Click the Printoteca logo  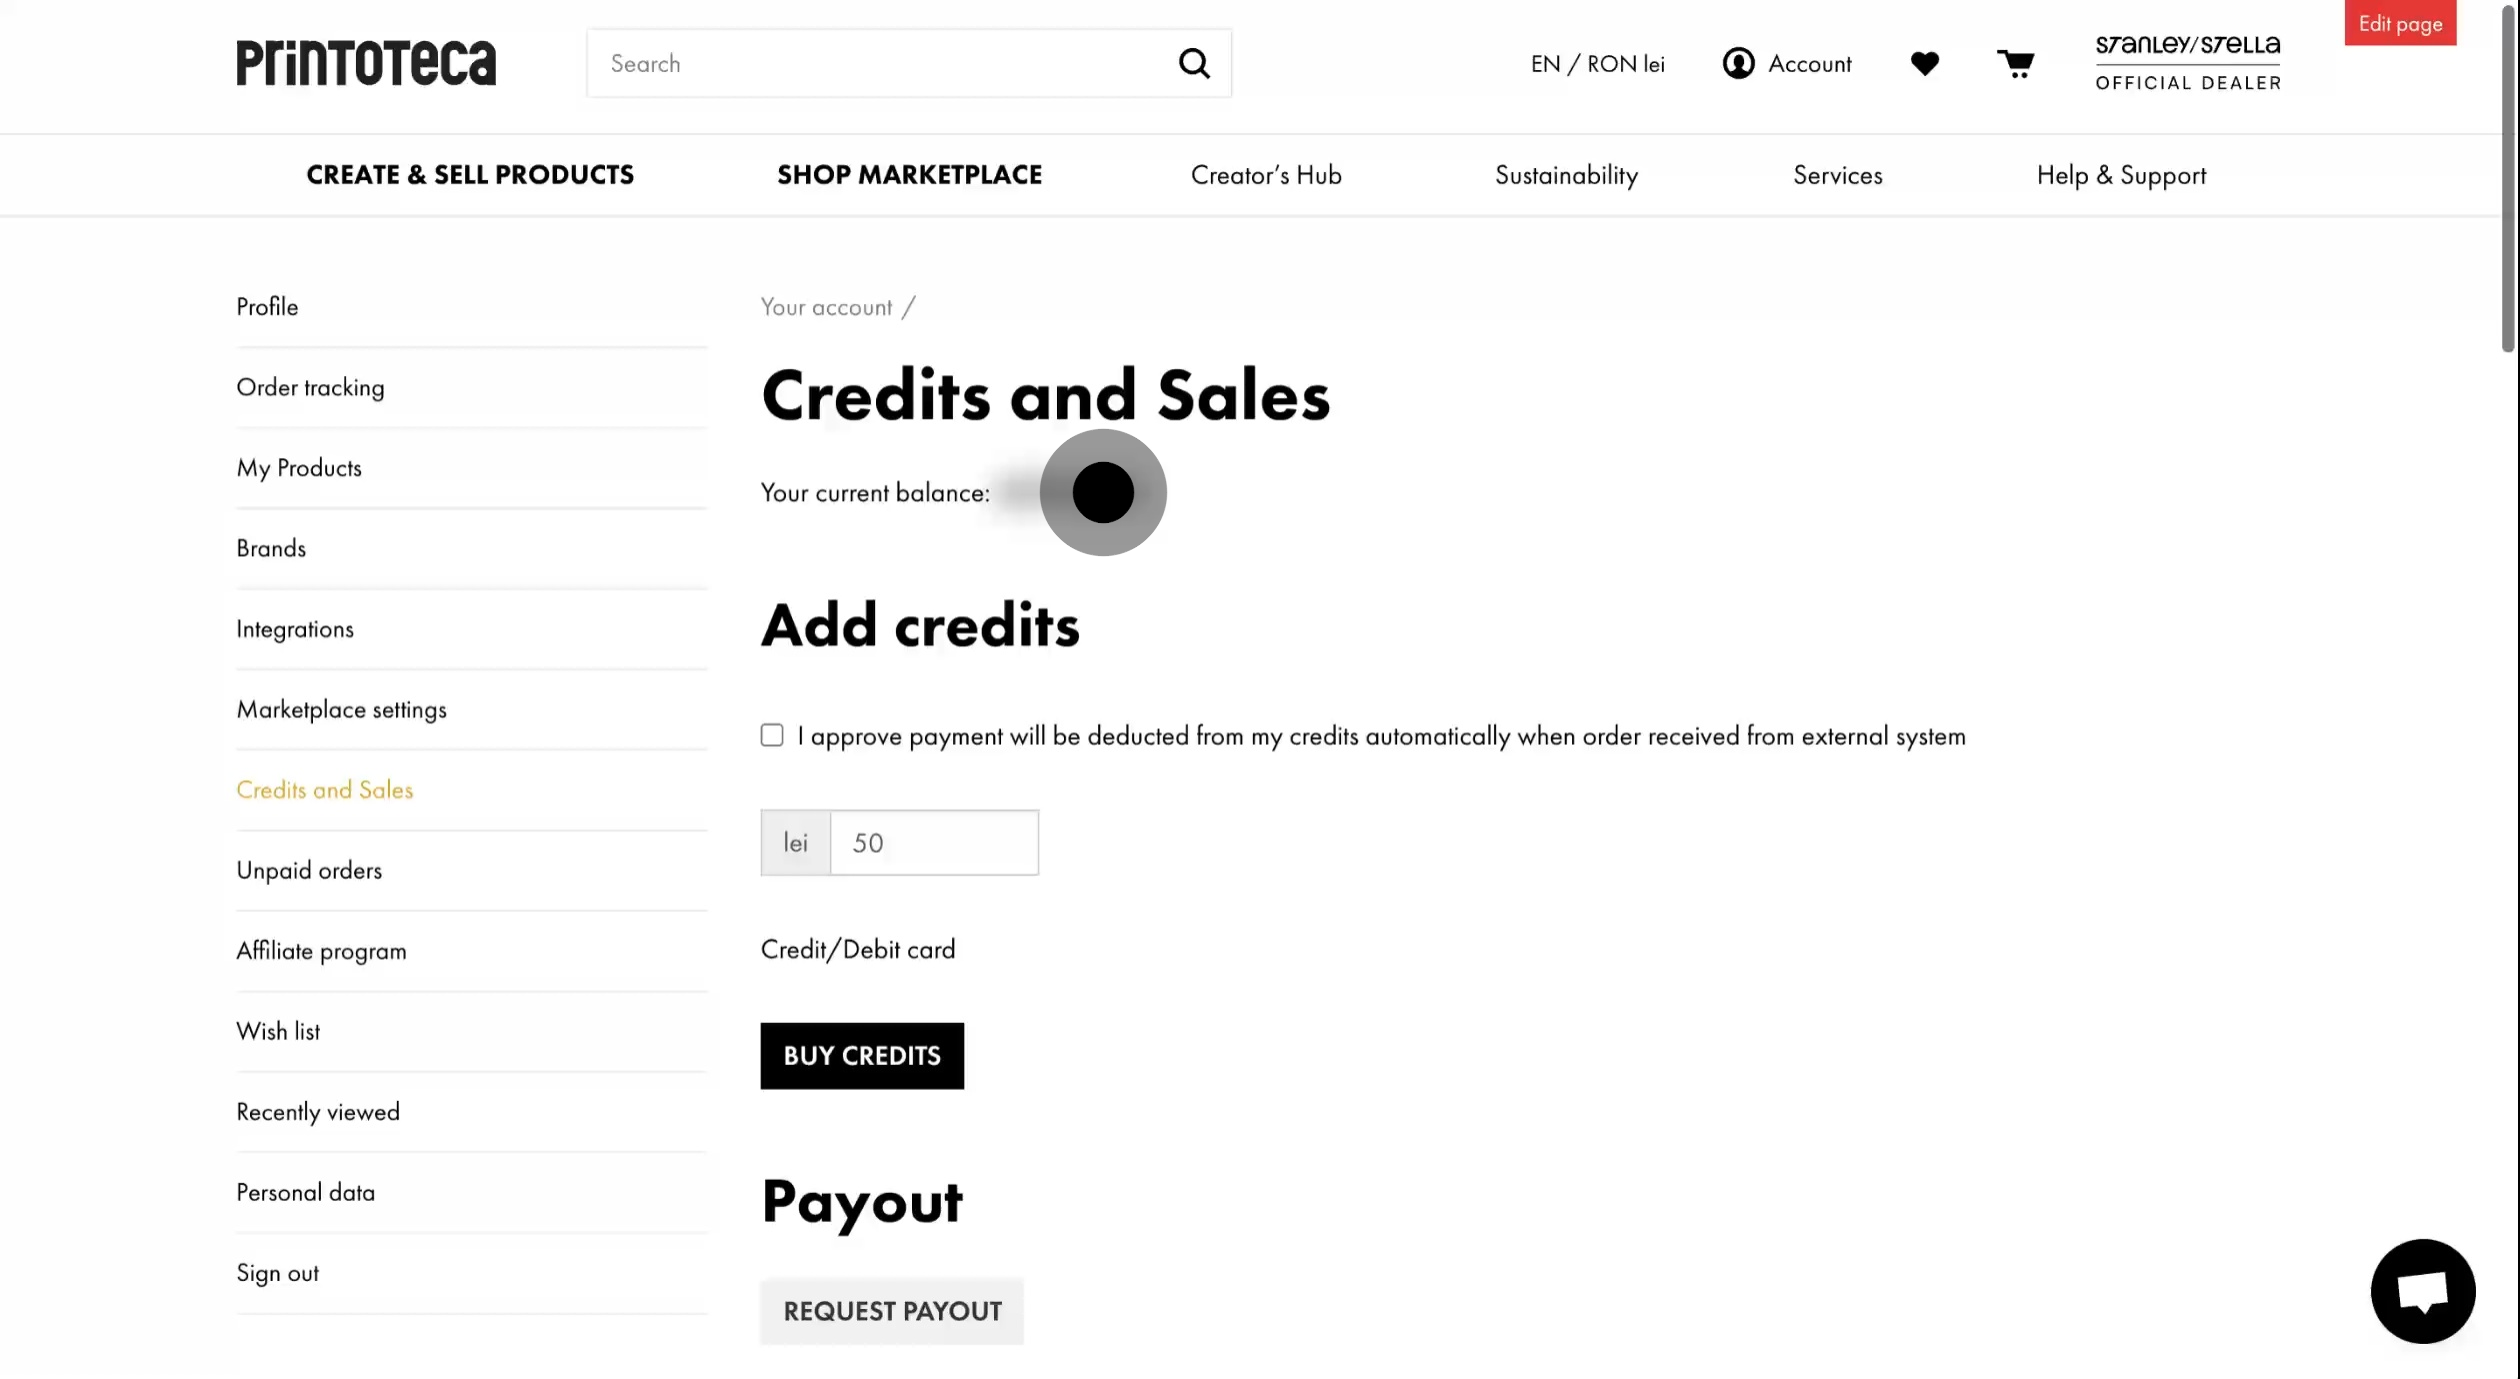(x=366, y=63)
